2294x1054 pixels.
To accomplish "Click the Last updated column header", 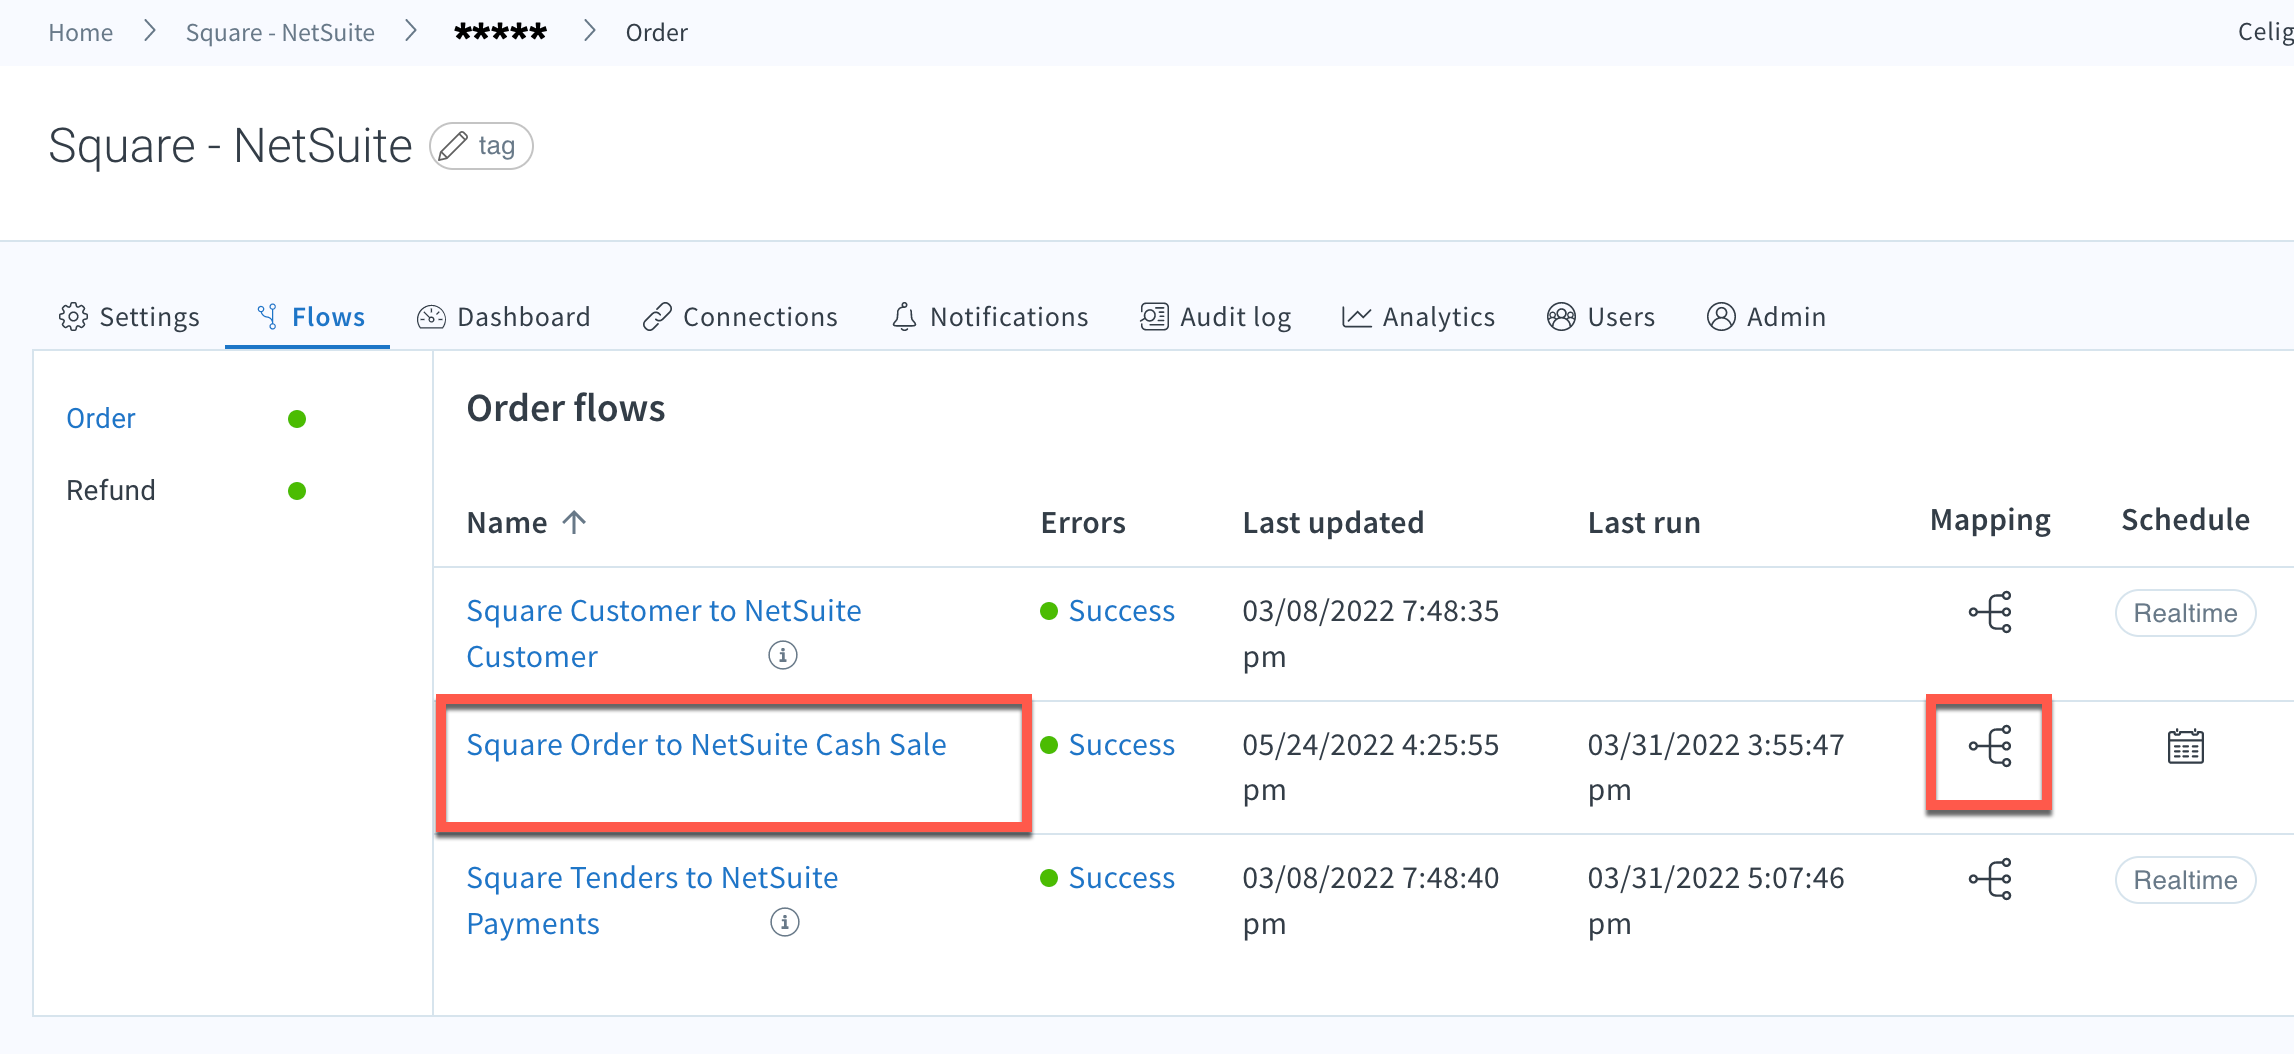I will [1333, 522].
